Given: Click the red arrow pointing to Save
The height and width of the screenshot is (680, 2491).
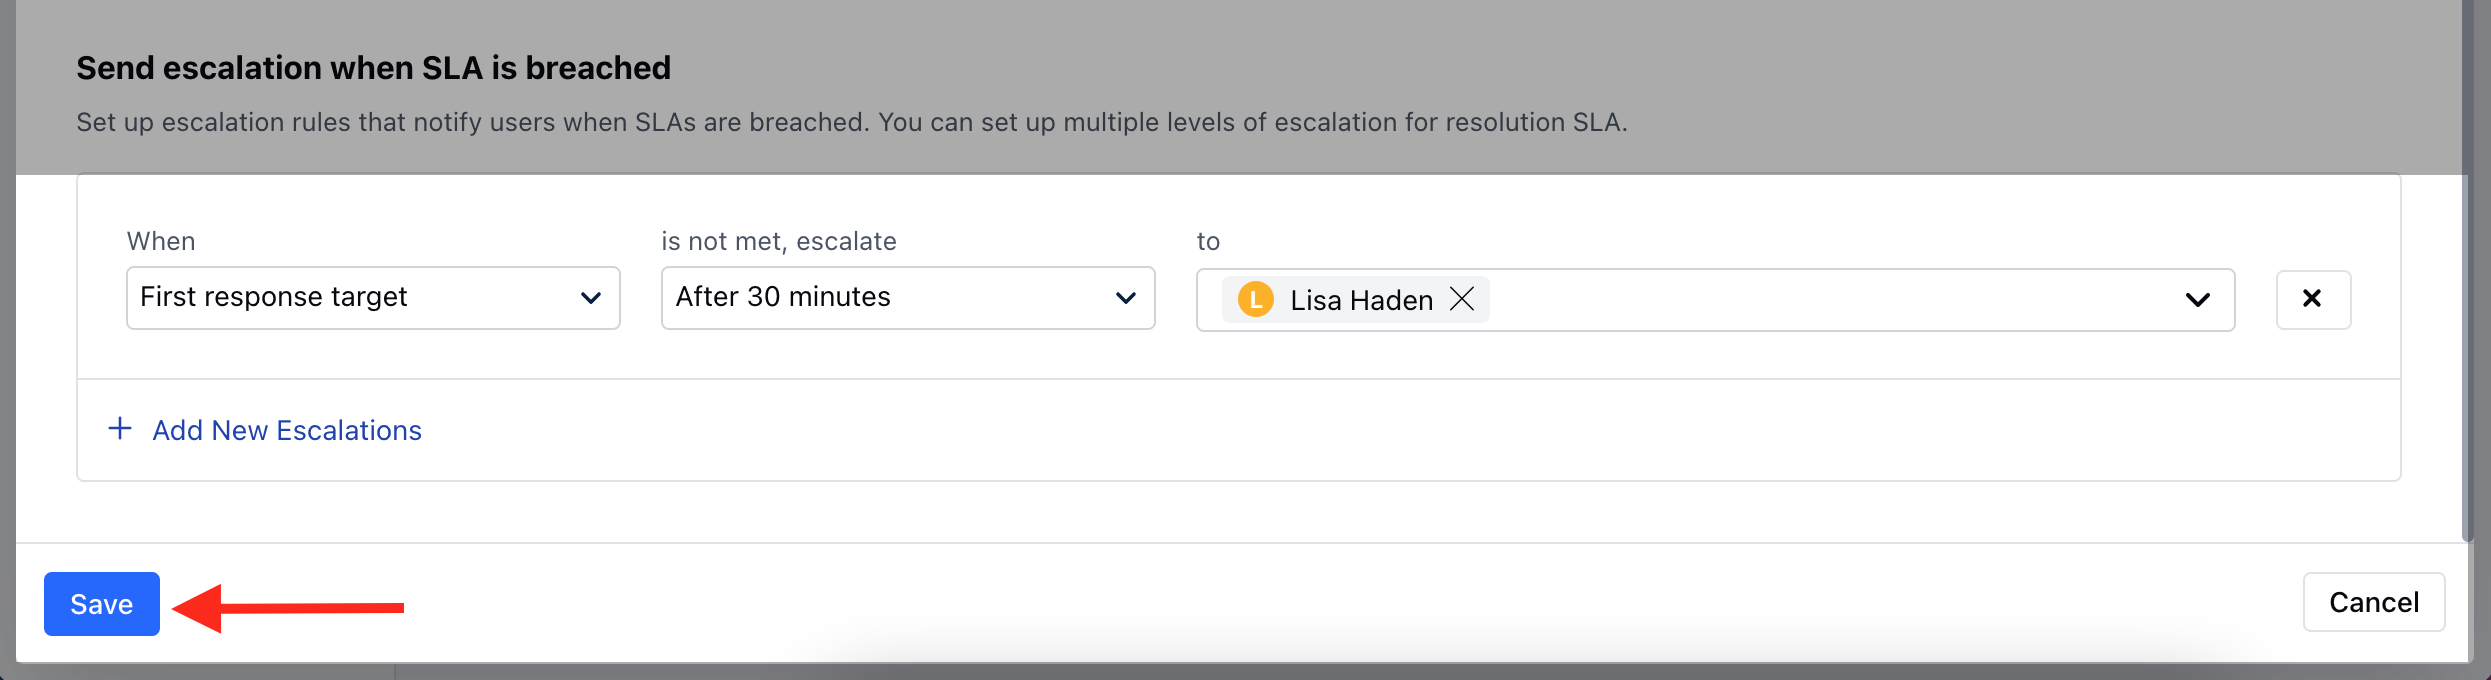Looking at the screenshot, I should point(288,608).
